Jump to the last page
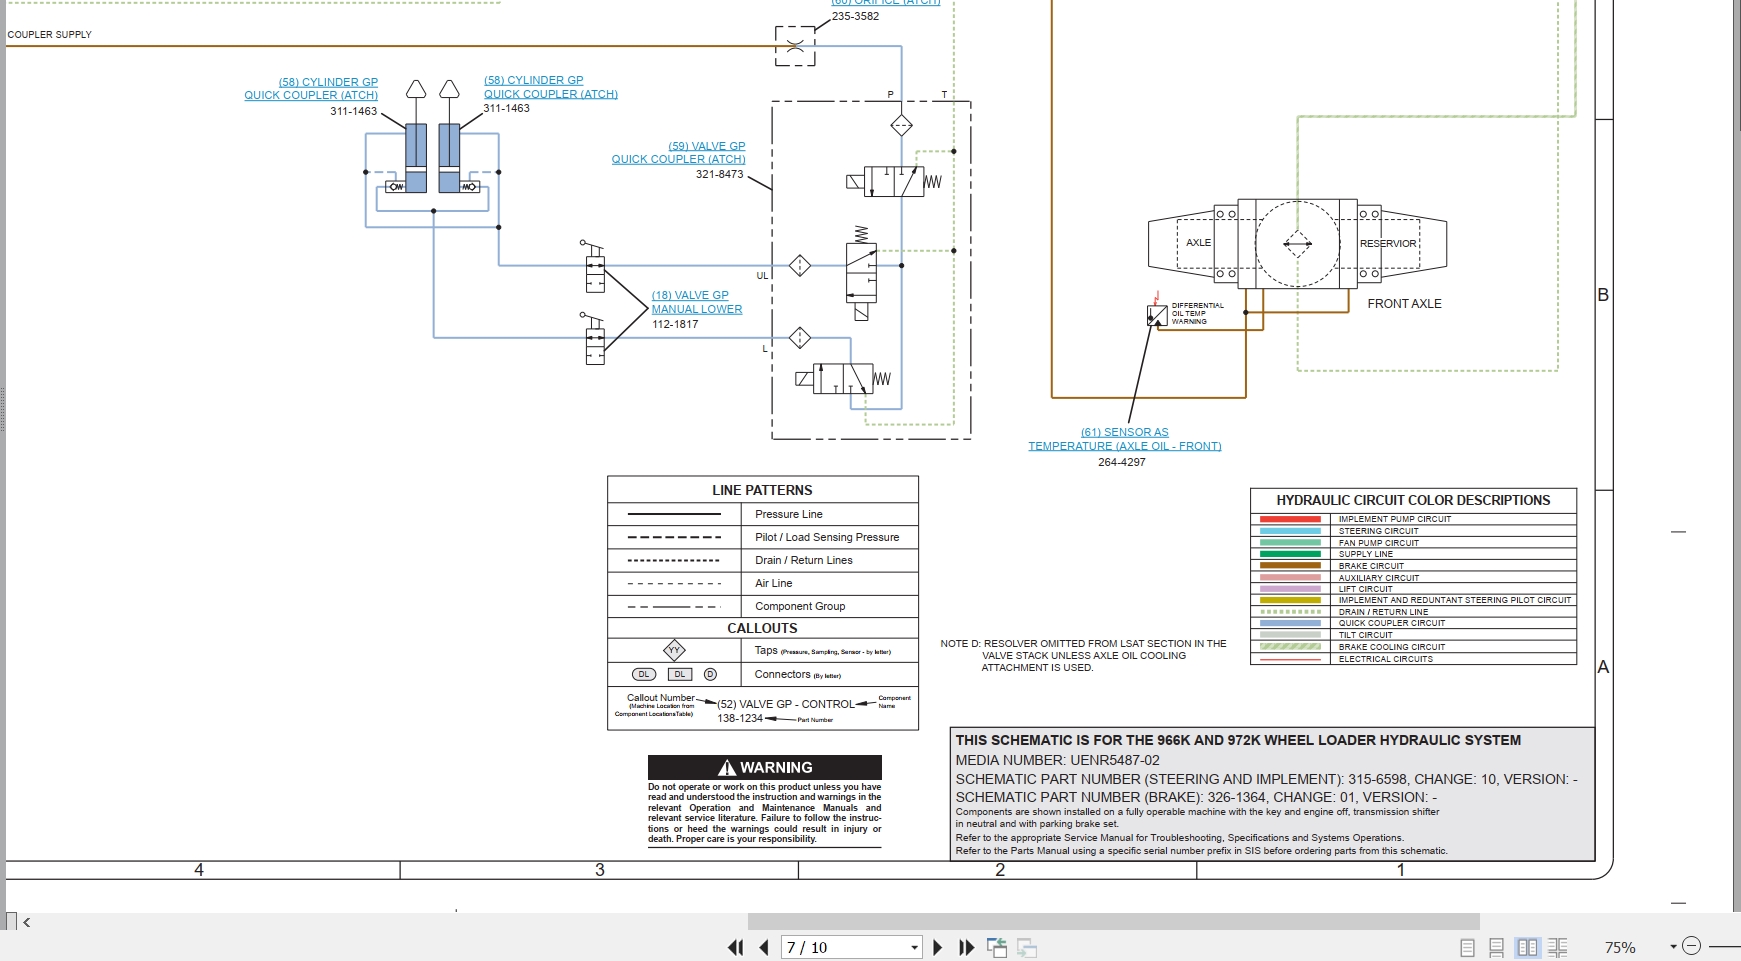 pyautogui.click(x=966, y=947)
